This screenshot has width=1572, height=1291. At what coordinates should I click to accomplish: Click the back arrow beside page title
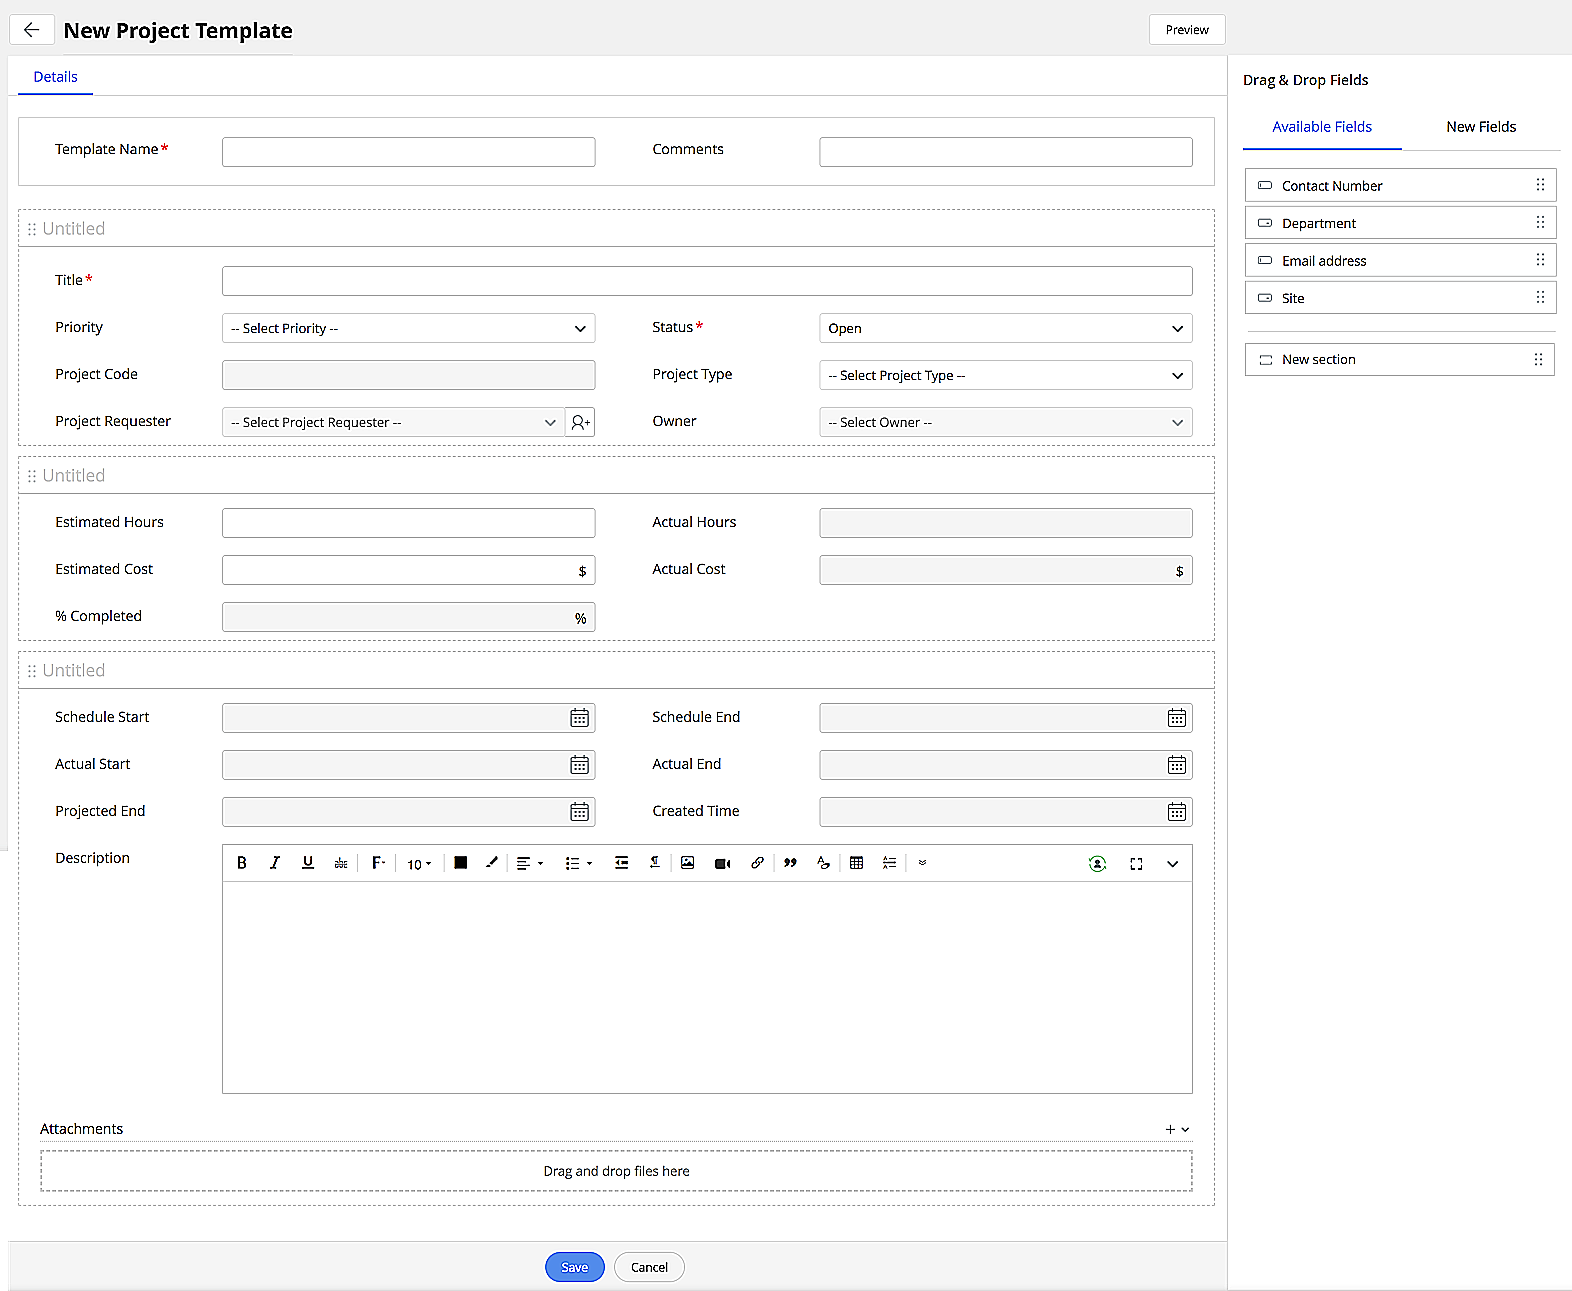31,30
